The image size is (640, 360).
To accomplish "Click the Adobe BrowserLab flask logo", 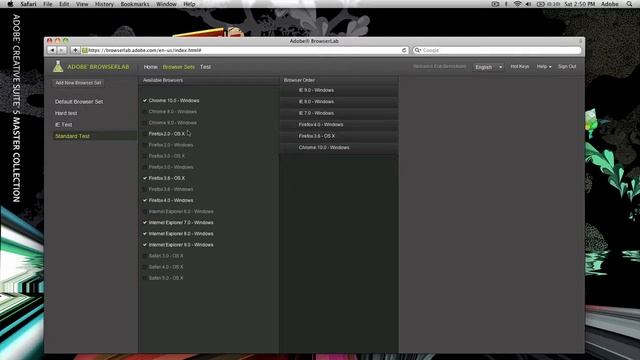I will click(x=58, y=67).
